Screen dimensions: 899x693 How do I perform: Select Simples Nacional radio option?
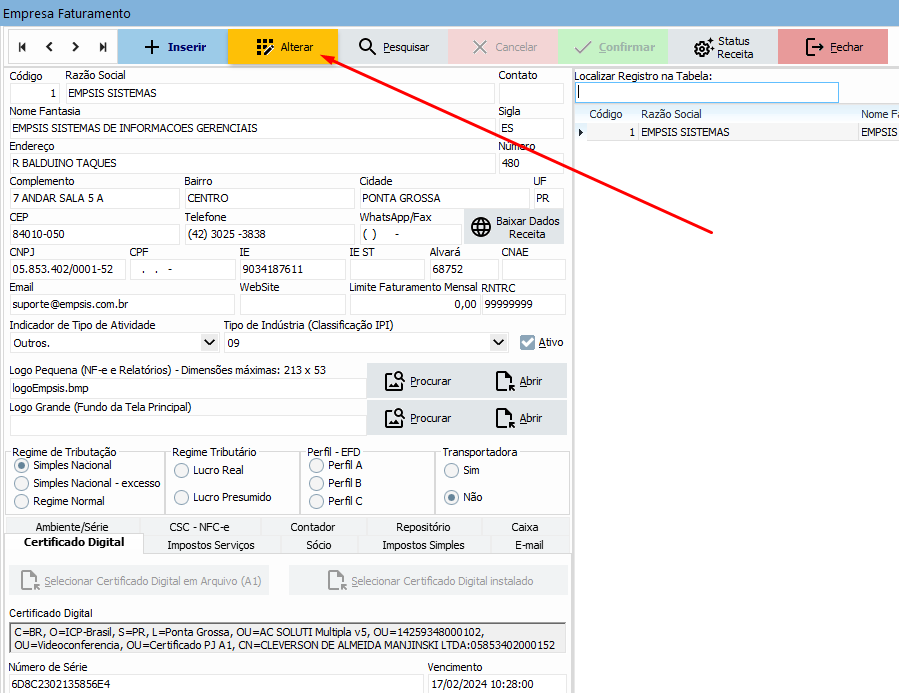pyautogui.click(x=21, y=465)
